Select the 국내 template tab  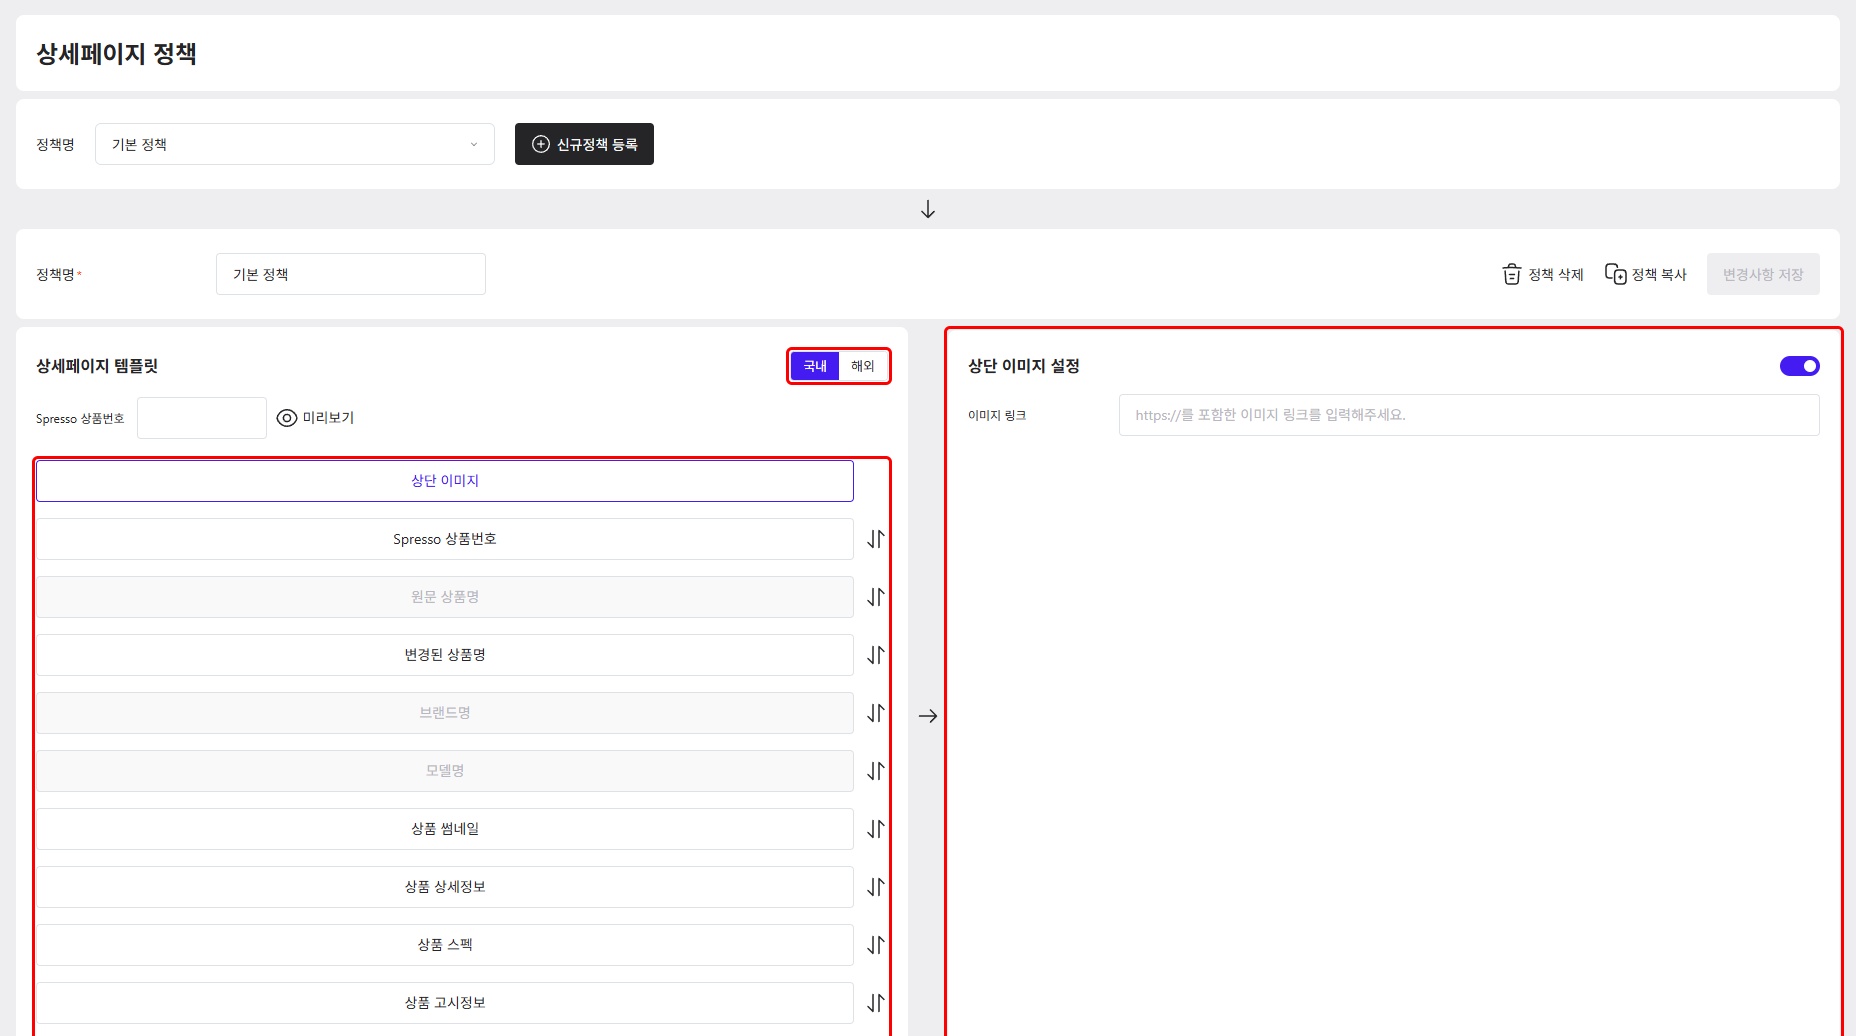click(815, 366)
